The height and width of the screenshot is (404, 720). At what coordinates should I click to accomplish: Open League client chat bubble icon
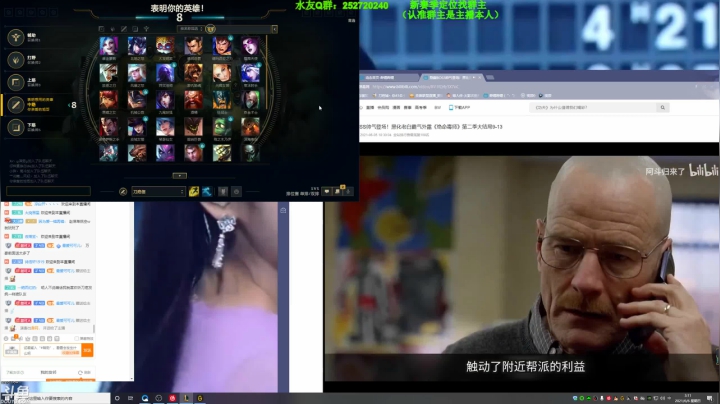click(x=326, y=191)
